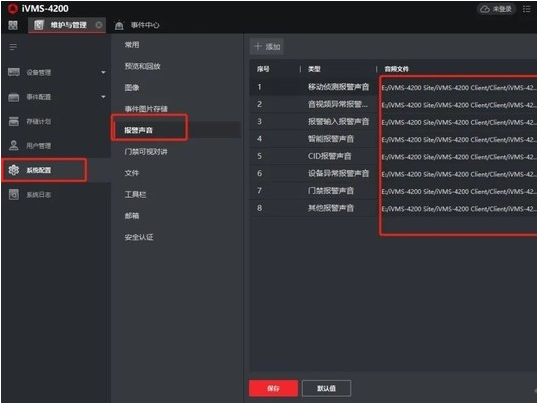Select the 报警声音 settings category
The image size is (537, 403).
[138, 130]
